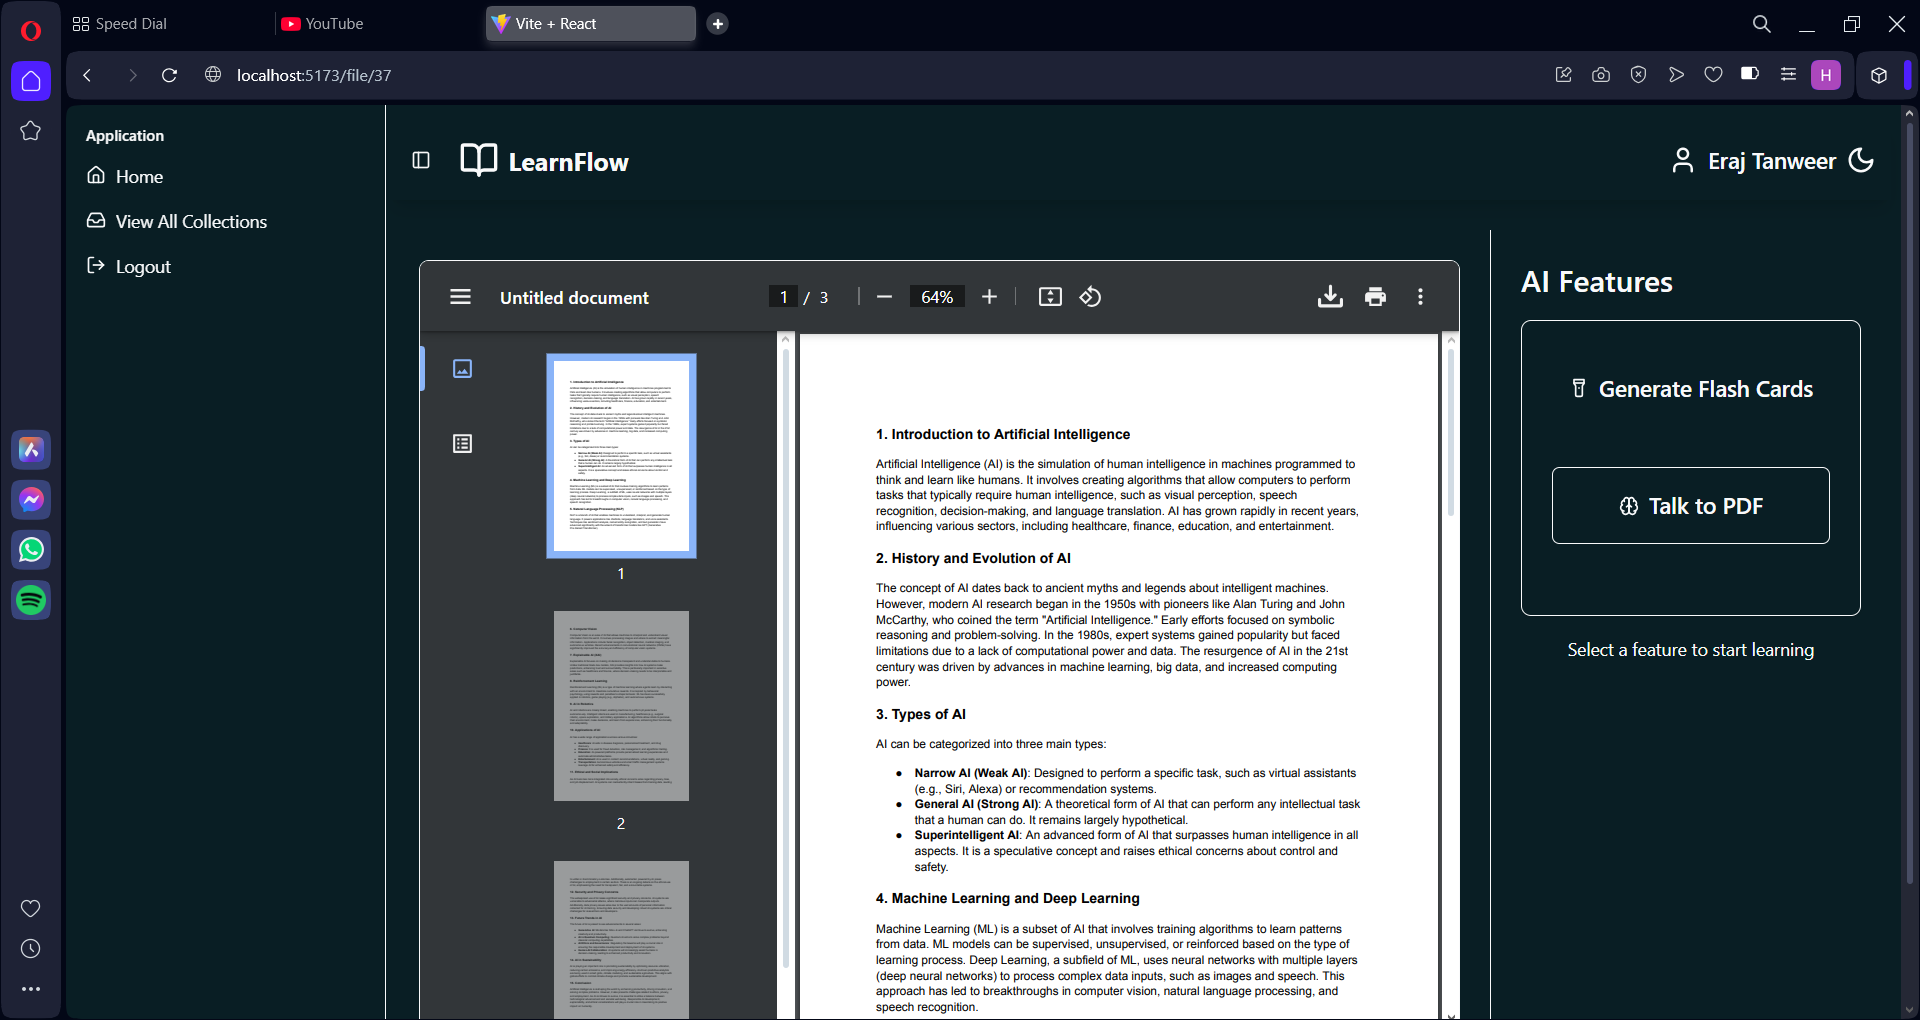Click Generate Flash Cards button
Image resolution: width=1920 pixels, height=1020 pixels.
click(1691, 389)
